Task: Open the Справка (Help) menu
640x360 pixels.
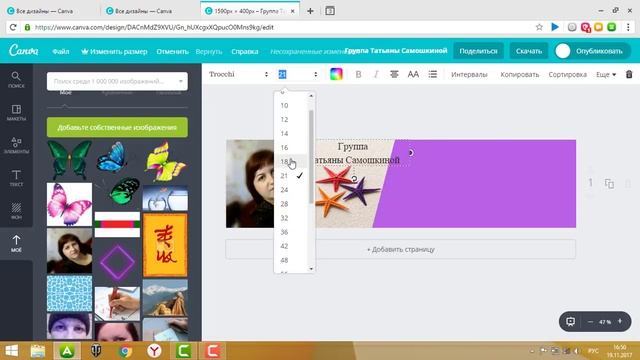Action: 245,51
